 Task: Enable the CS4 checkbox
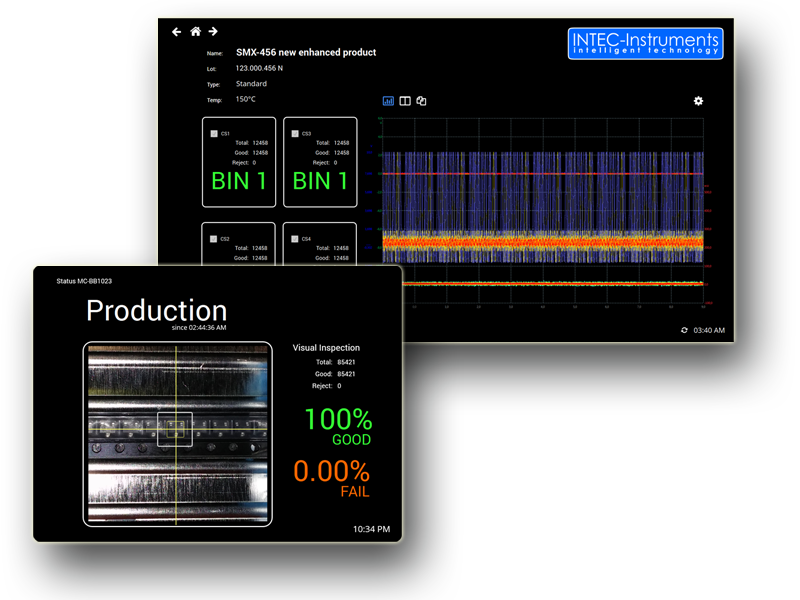[x=294, y=239]
